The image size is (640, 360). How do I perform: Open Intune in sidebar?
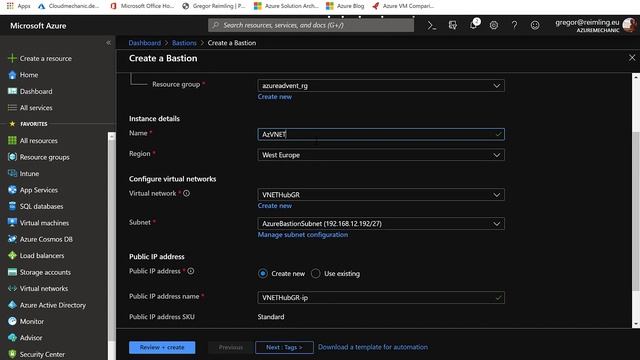click(29, 173)
